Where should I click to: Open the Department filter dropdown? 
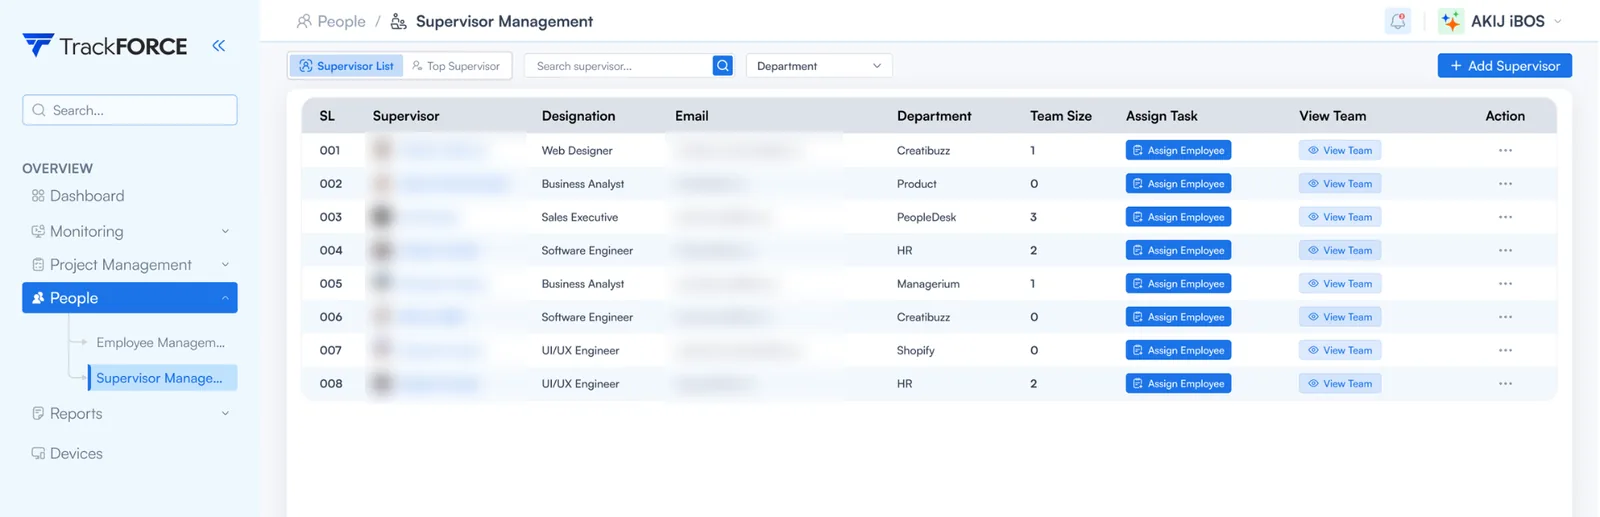[x=819, y=66]
